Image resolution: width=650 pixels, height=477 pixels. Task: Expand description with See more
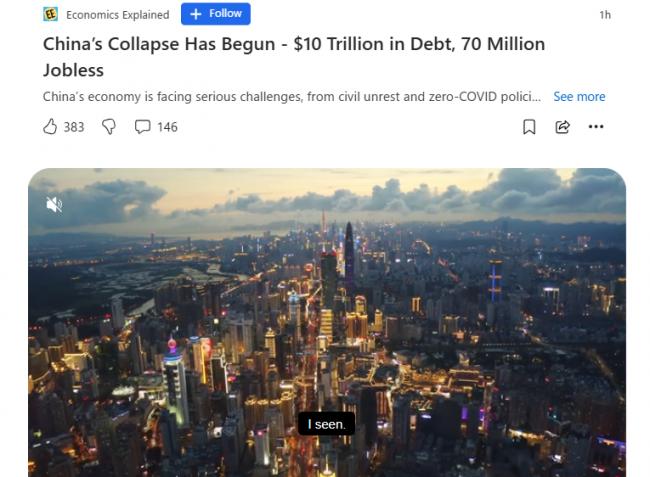(x=579, y=97)
